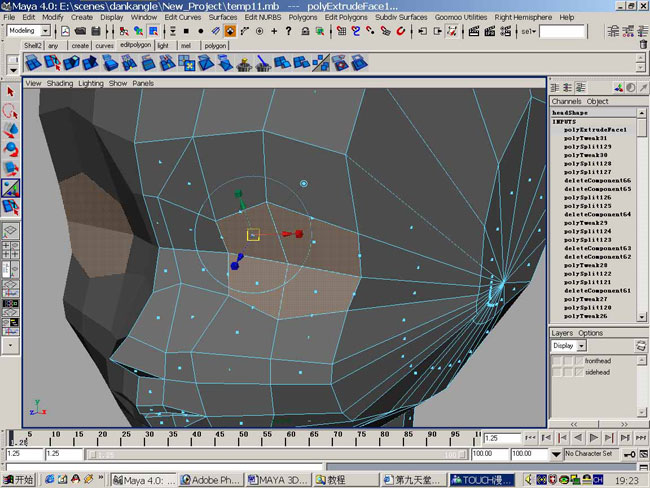The width and height of the screenshot is (650, 488).
Task: Click the IPR render clapboard icon
Action: (490, 31)
